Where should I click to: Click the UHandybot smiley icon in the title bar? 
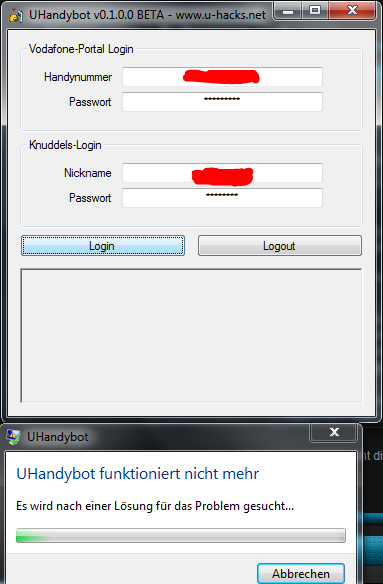pos(16,16)
